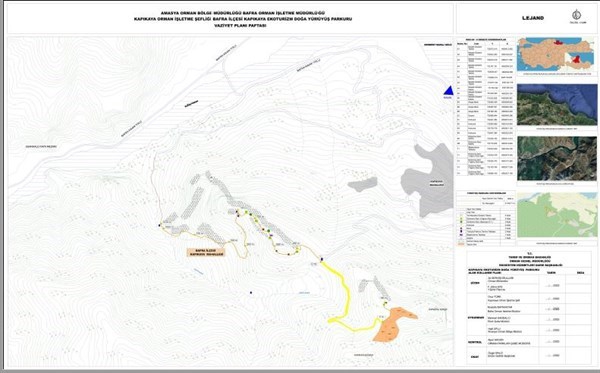
Task: Open the Turkey location map thumbnail
Action: 557,54
